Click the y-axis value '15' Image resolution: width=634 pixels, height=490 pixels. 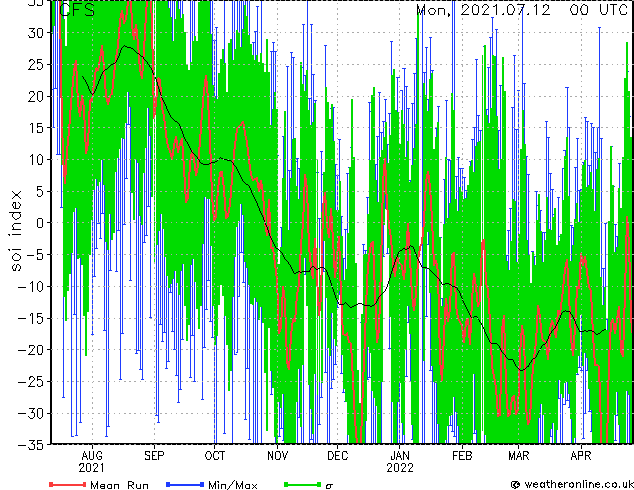[x=36, y=128]
